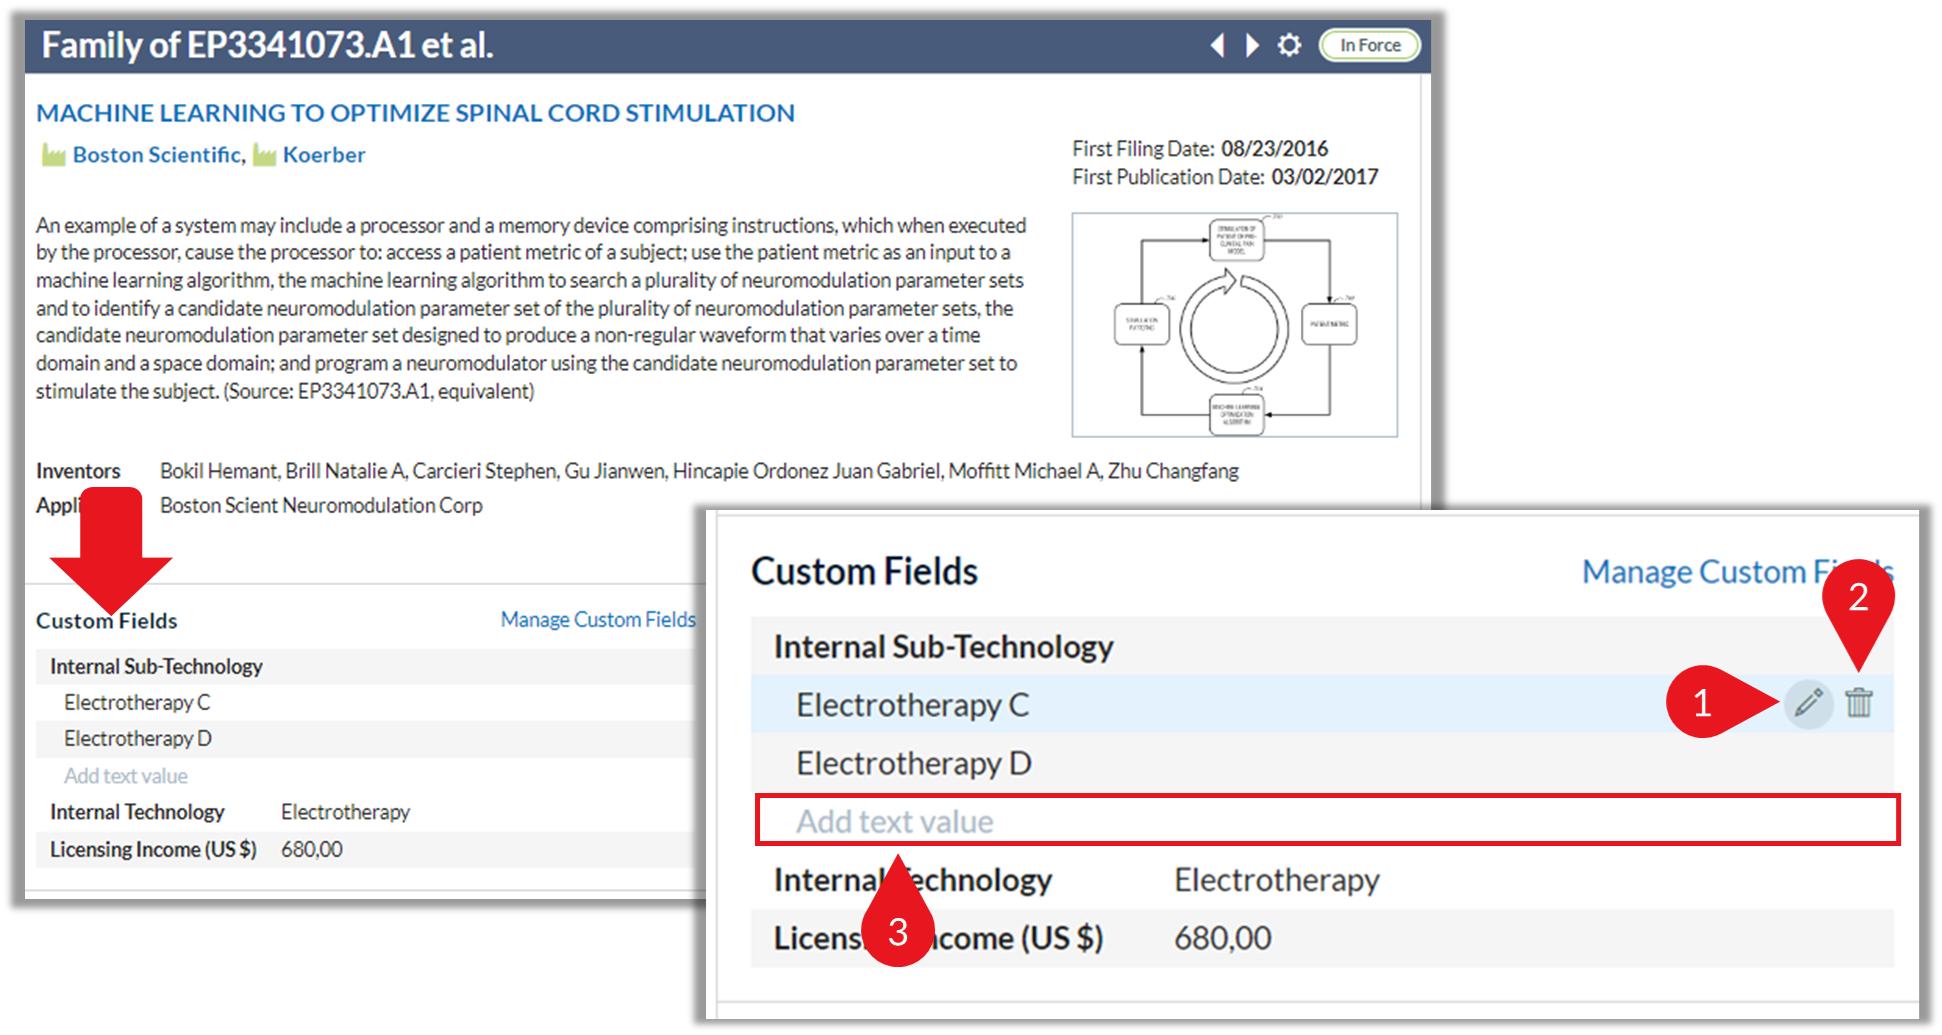The image size is (1942, 1035).
Task: Click Licensing Income value 680,00 in card
Action: (x=311, y=849)
